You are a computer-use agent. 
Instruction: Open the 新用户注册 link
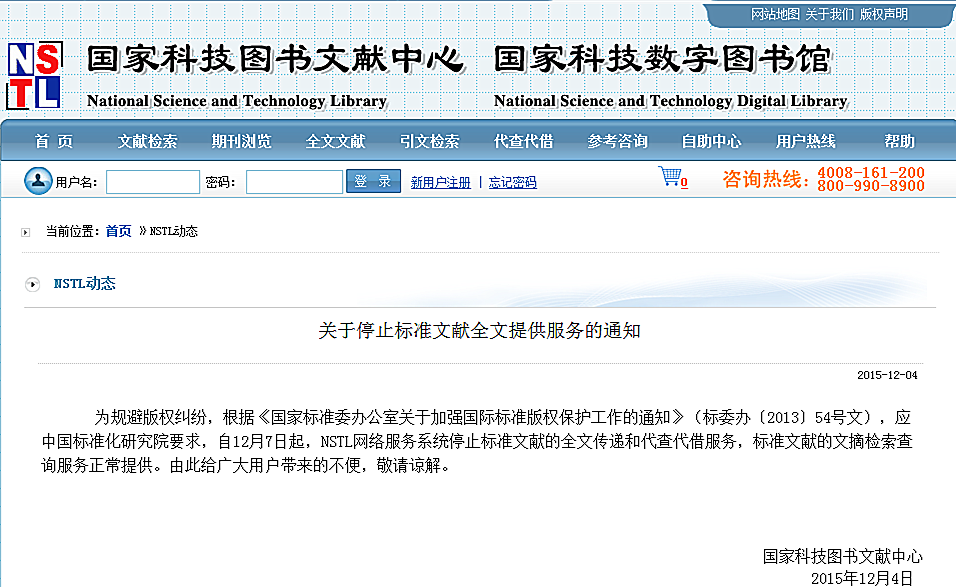440,182
